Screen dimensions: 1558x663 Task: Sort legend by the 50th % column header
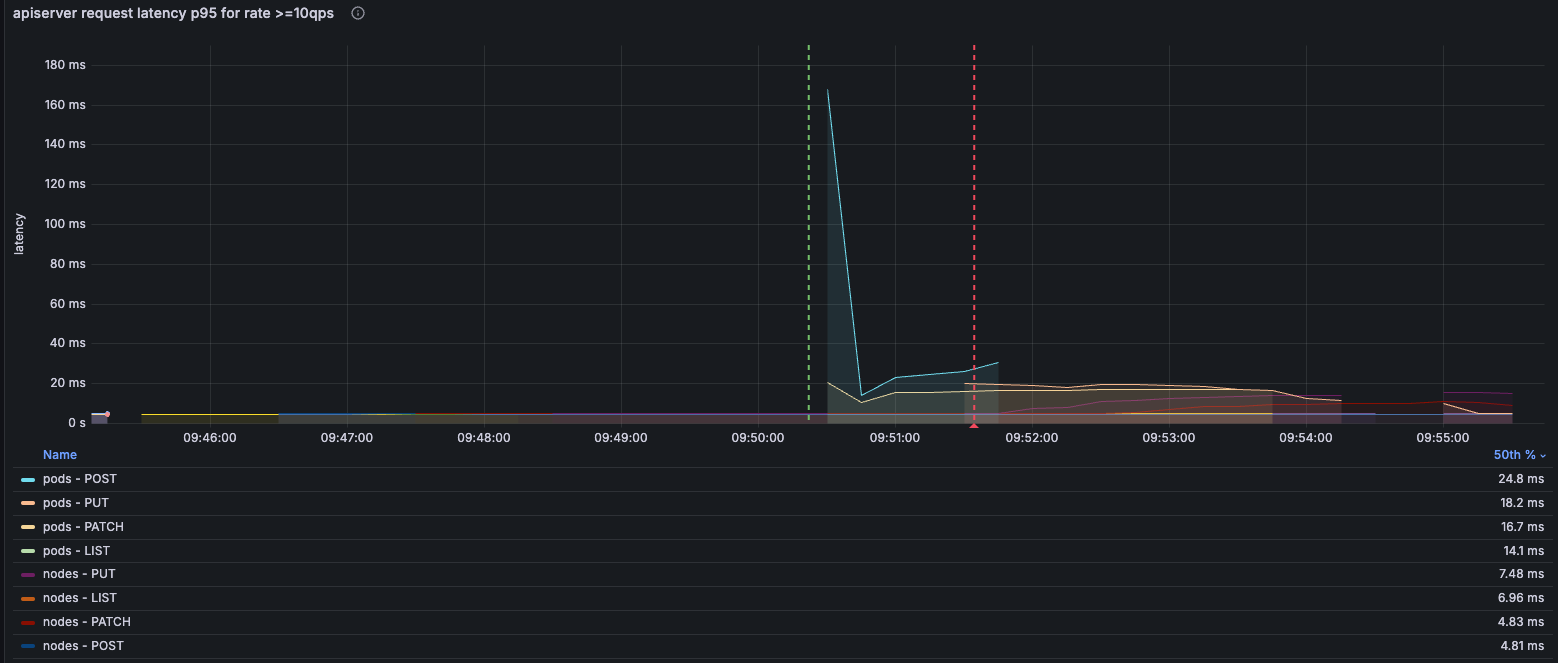pyautogui.click(x=1513, y=455)
